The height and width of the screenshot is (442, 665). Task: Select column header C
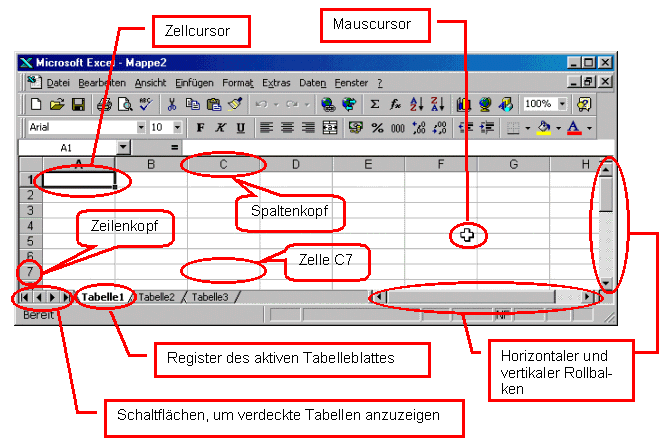[x=223, y=164]
